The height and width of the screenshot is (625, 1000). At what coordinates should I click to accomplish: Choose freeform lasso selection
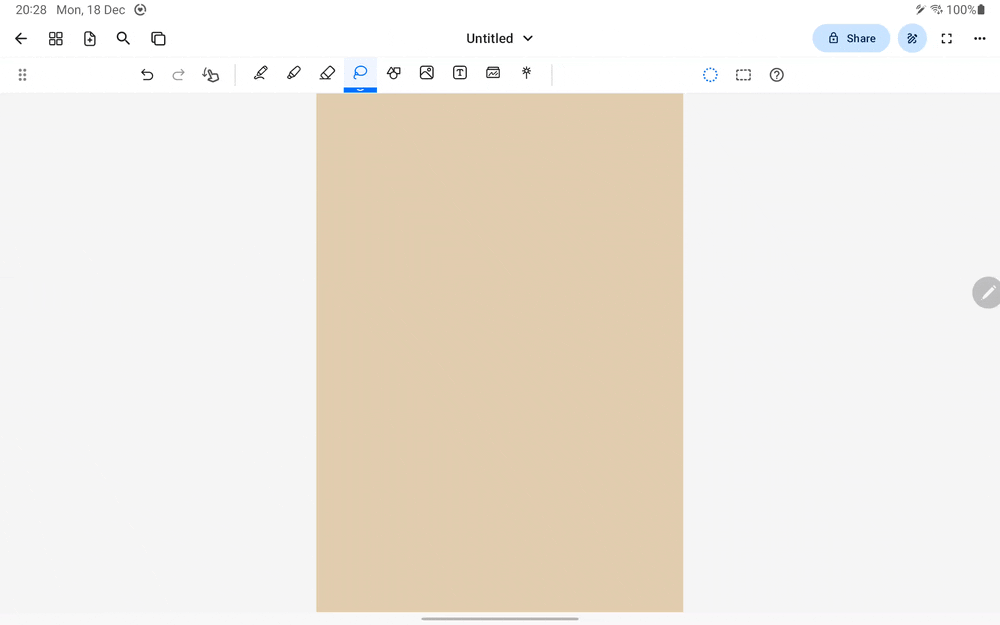click(710, 75)
